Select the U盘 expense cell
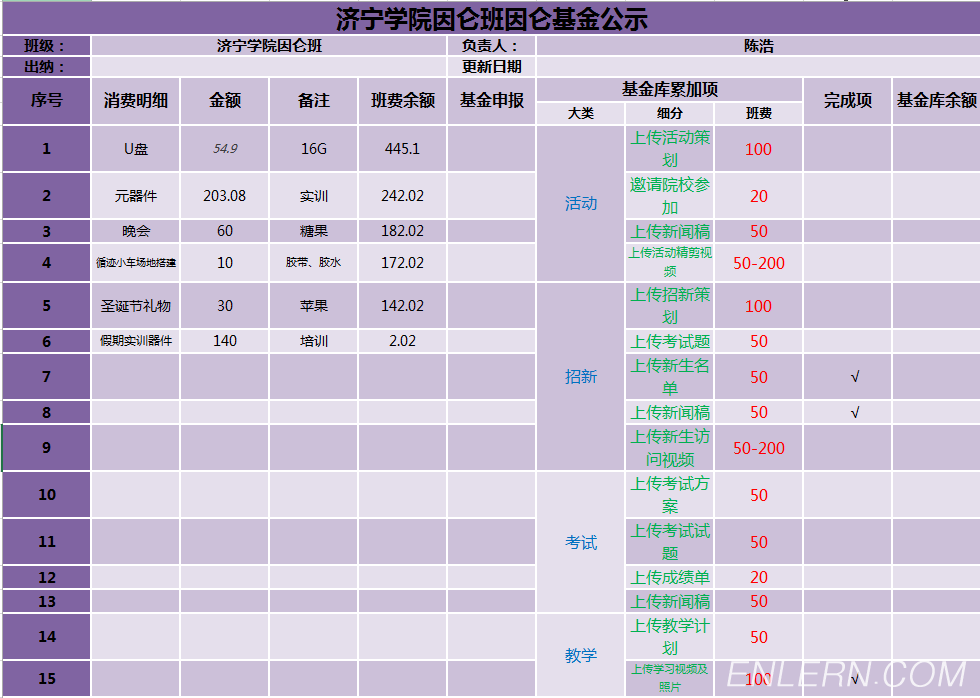Screen dimensions: 980x698 coord(136,149)
